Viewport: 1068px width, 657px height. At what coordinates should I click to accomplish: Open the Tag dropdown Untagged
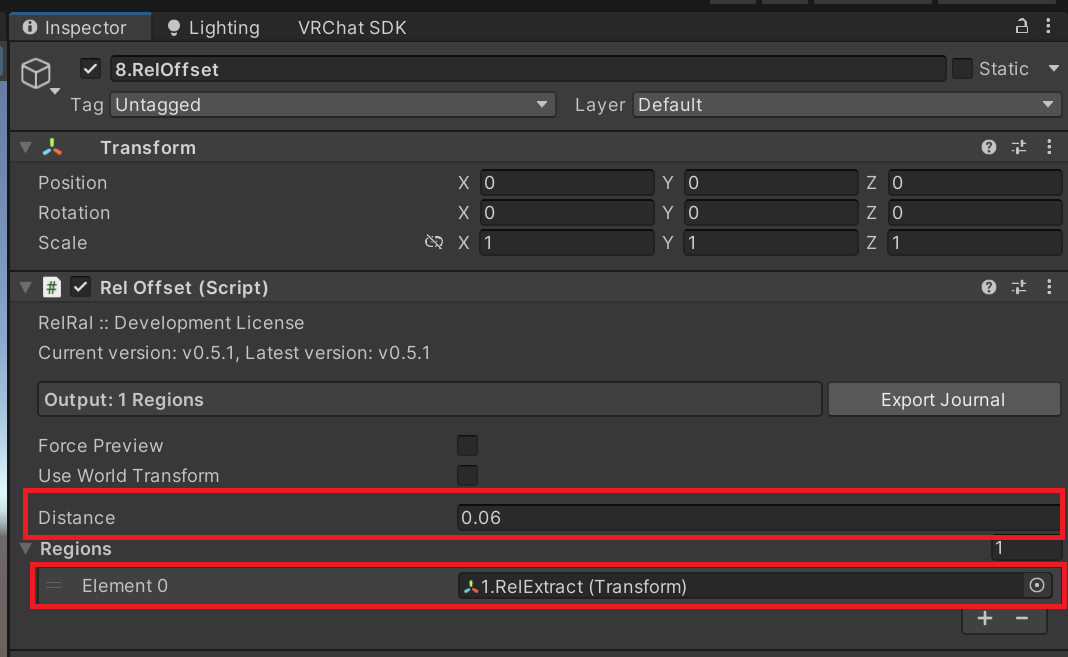(x=332, y=105)
